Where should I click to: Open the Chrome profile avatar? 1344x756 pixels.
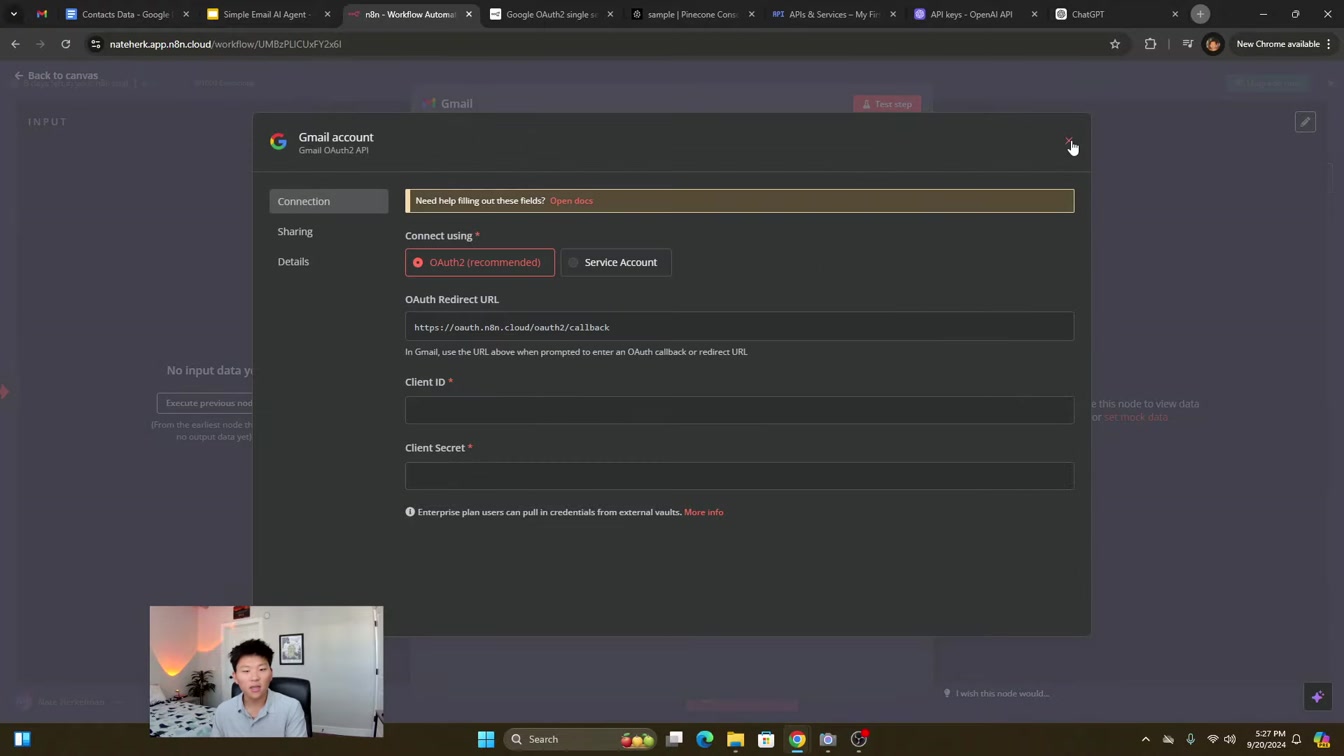[1213, 44]
